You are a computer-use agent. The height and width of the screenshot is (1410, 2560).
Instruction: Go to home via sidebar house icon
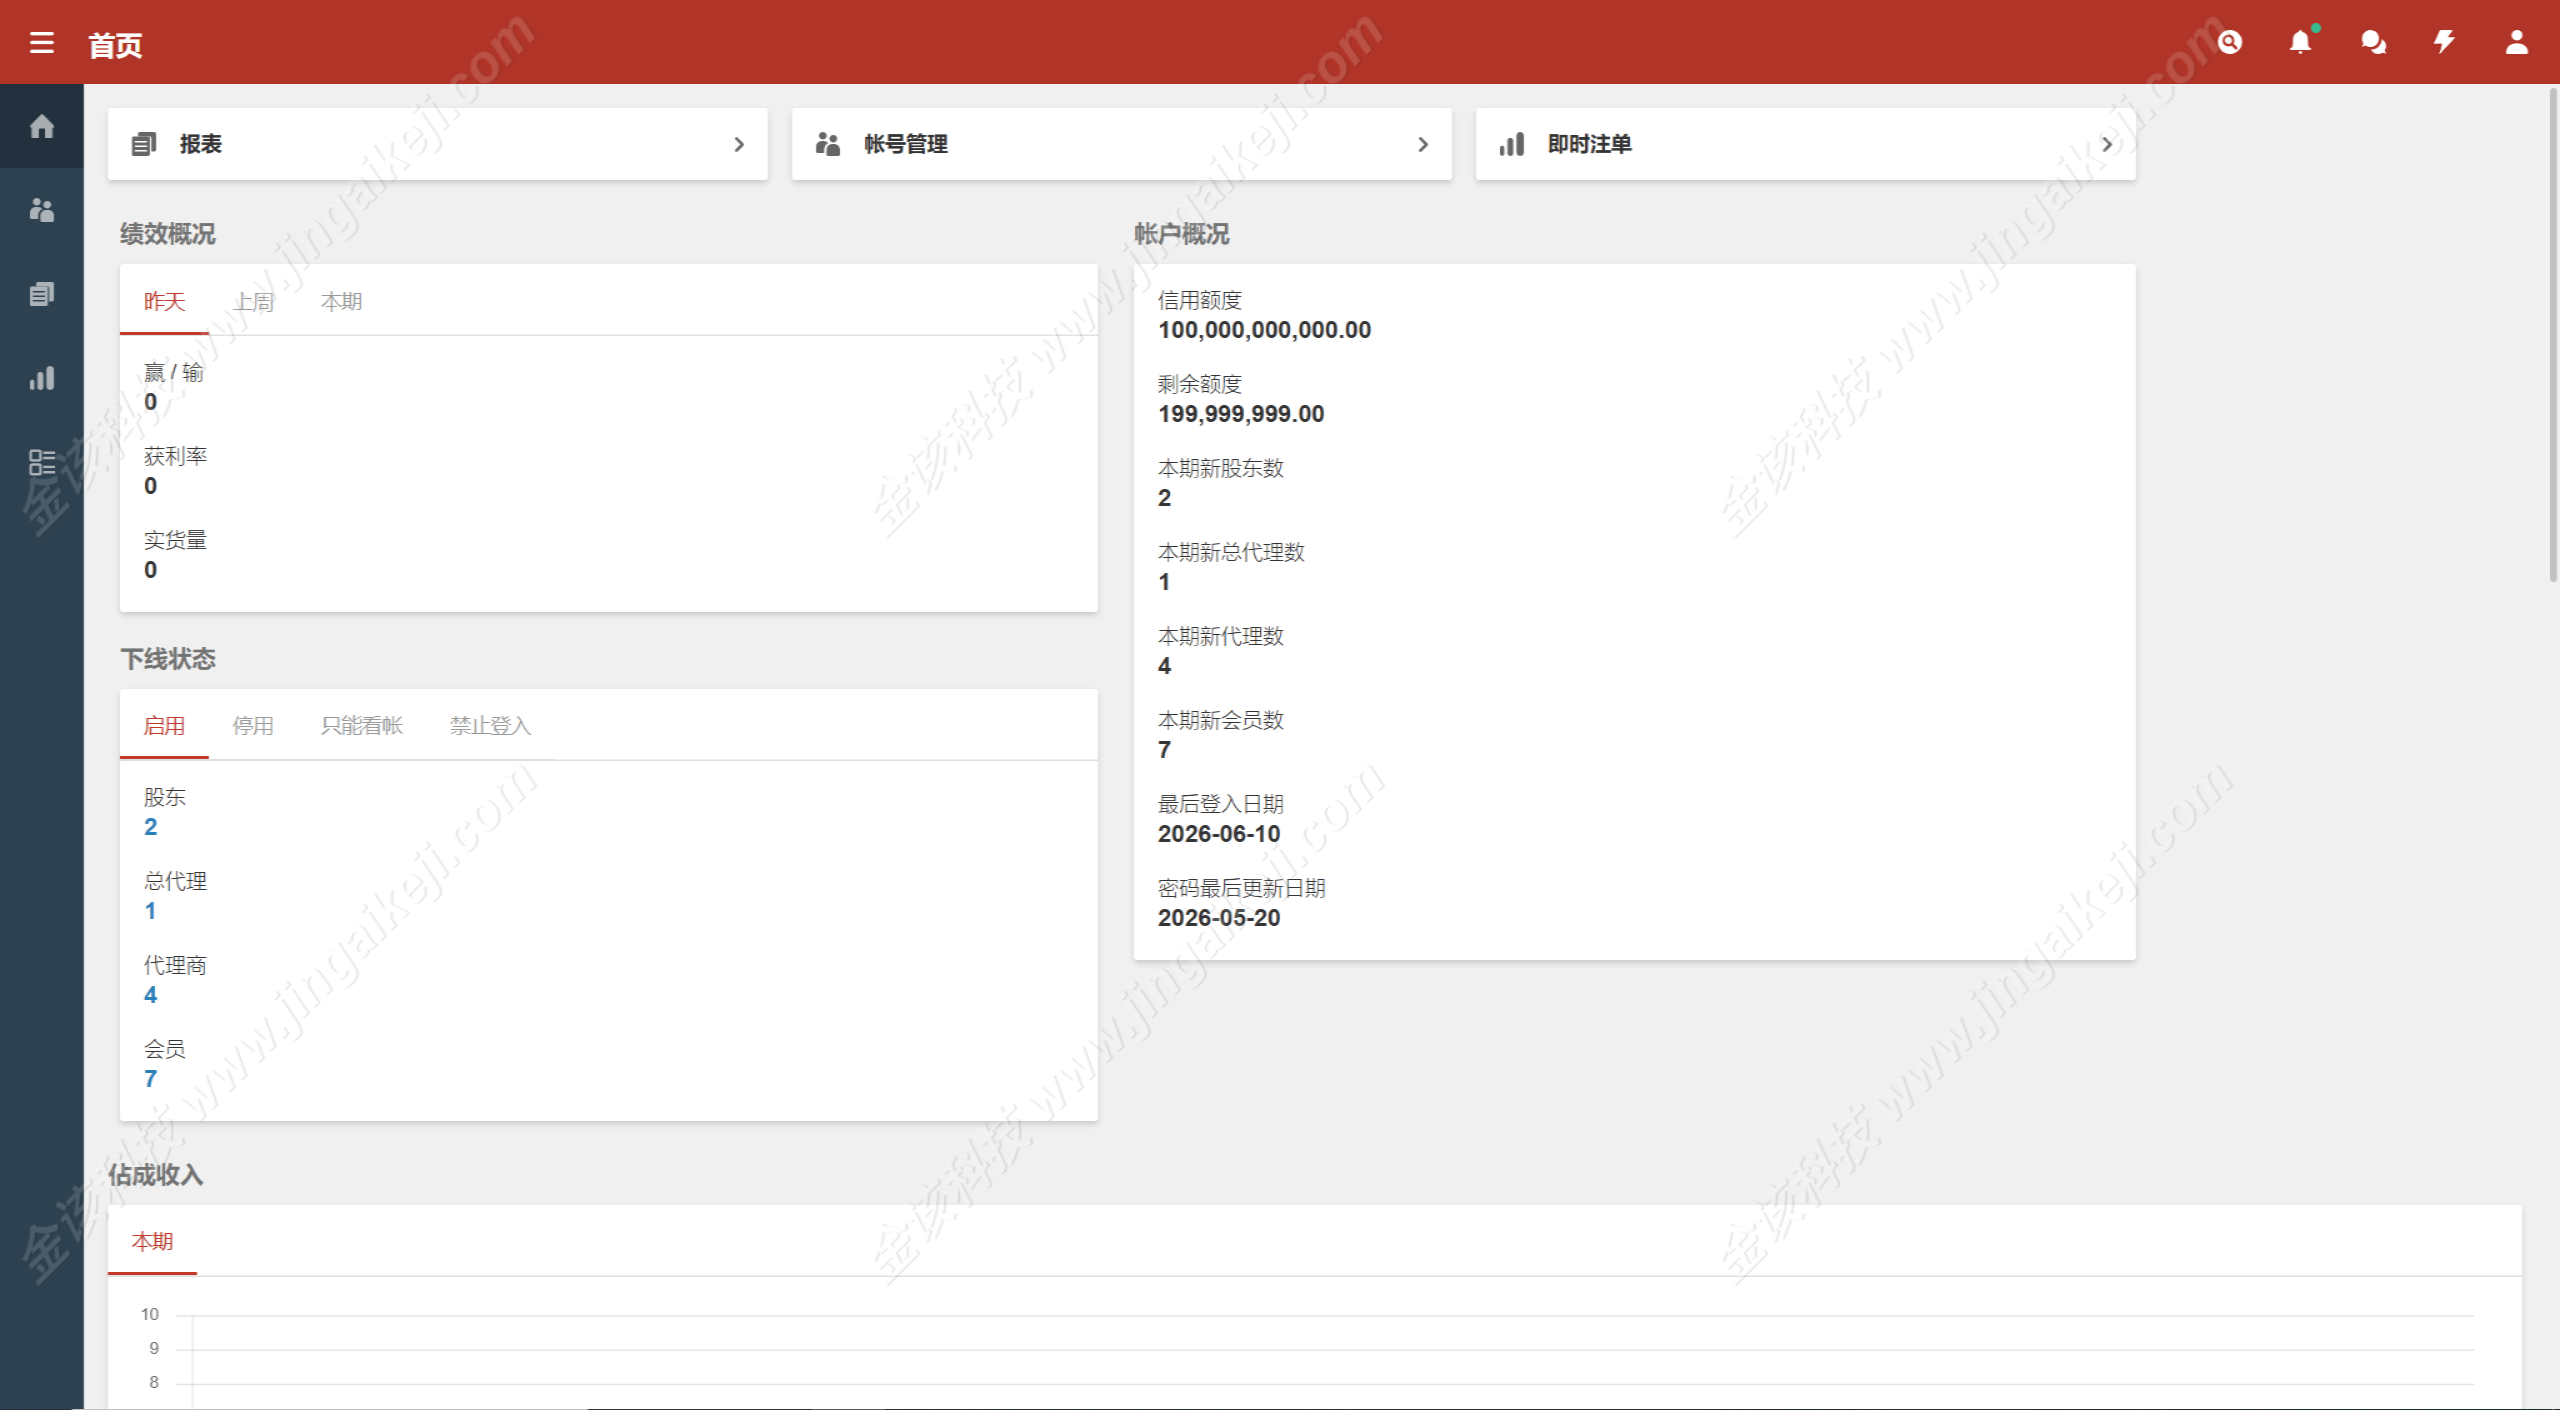pos(42,126)
